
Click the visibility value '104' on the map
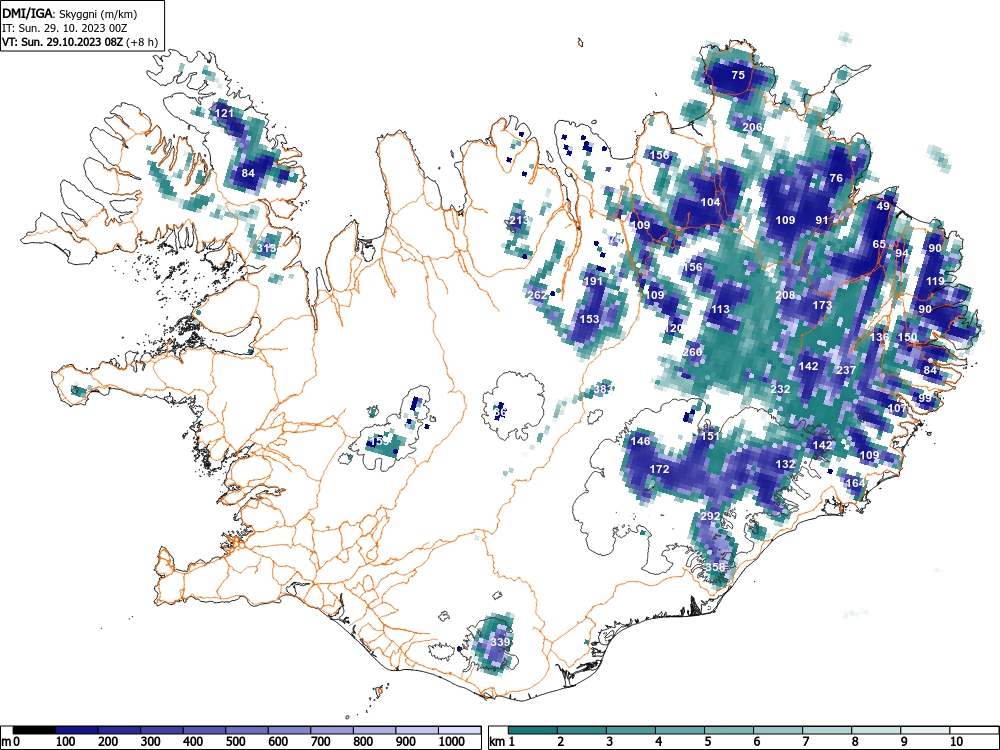click(710, 202)
